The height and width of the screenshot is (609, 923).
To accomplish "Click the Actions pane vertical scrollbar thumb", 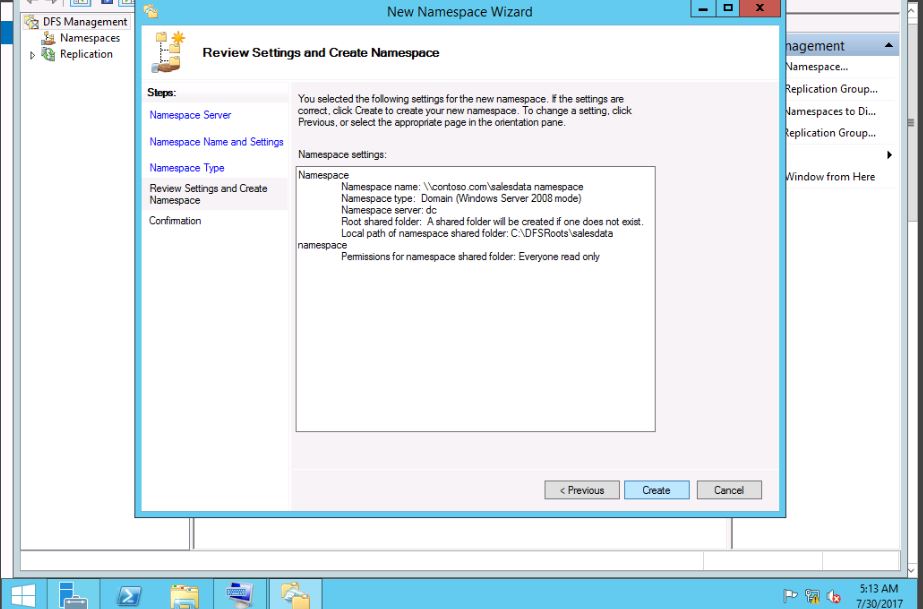I will point(911,122).
